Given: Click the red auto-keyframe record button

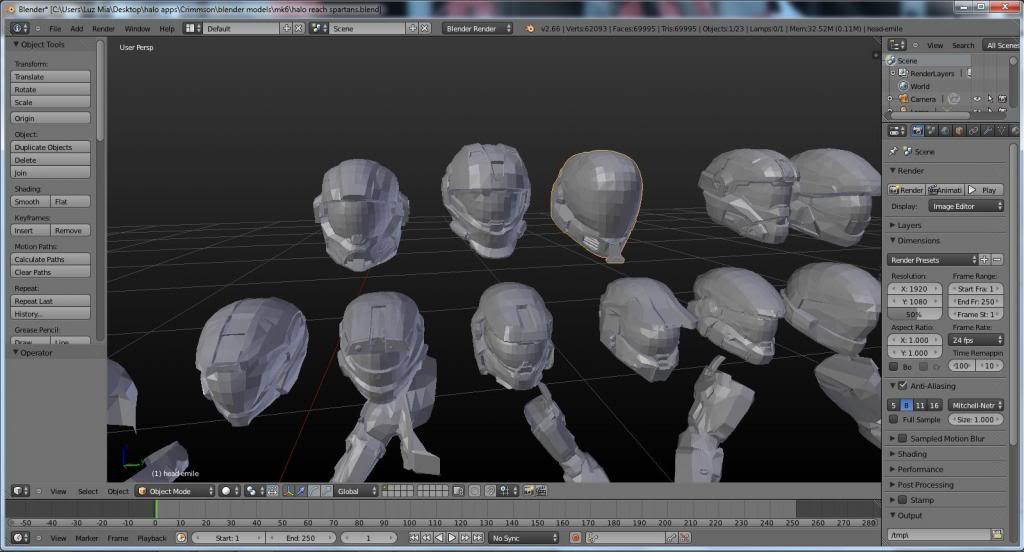Looking at the screenshot, I should point(575,538).
